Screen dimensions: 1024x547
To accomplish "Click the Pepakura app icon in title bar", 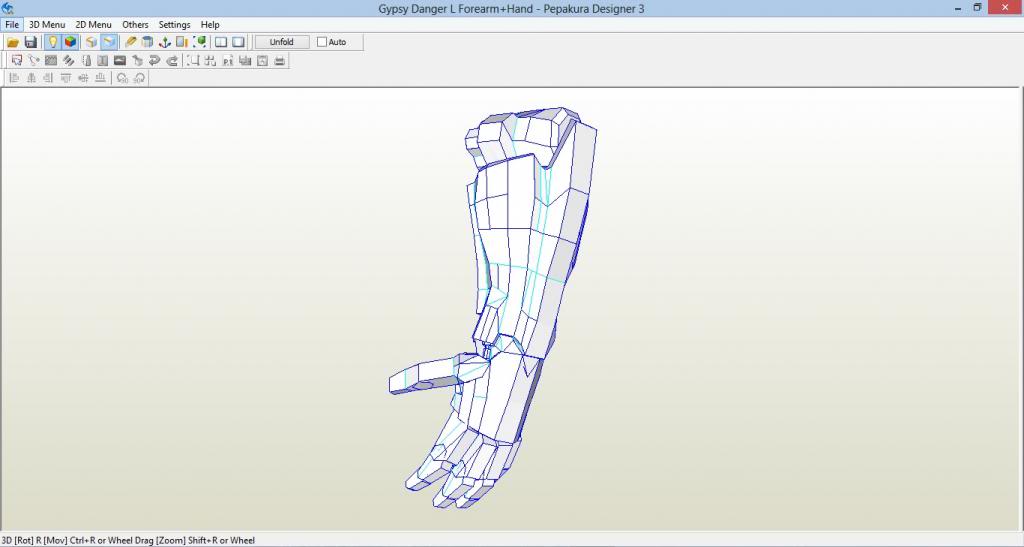I will (8, 8).
